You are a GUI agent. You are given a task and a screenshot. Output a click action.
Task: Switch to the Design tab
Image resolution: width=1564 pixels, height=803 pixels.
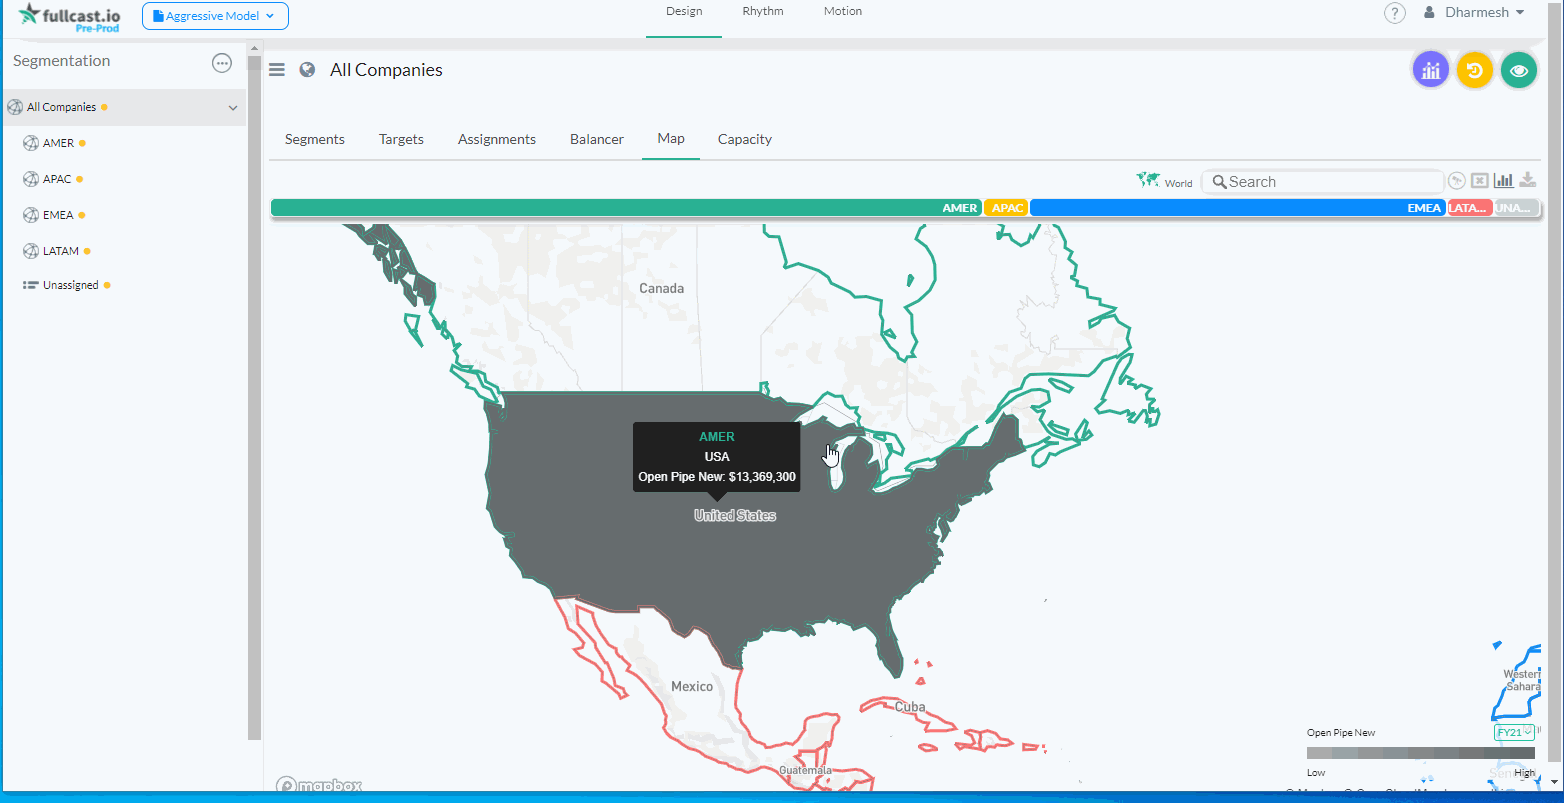tap(684, 12)
